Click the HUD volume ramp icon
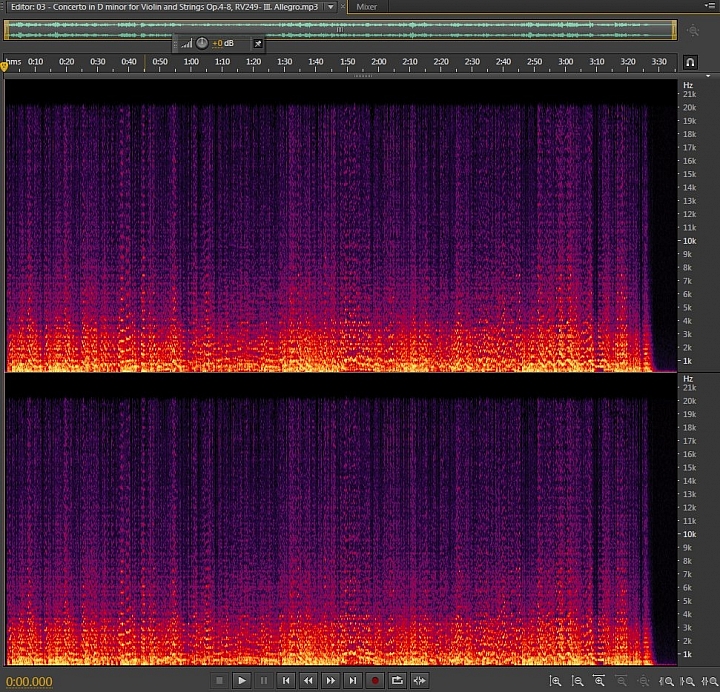The height and width of the screenshot is (692, 720). (x=186, y=43)
